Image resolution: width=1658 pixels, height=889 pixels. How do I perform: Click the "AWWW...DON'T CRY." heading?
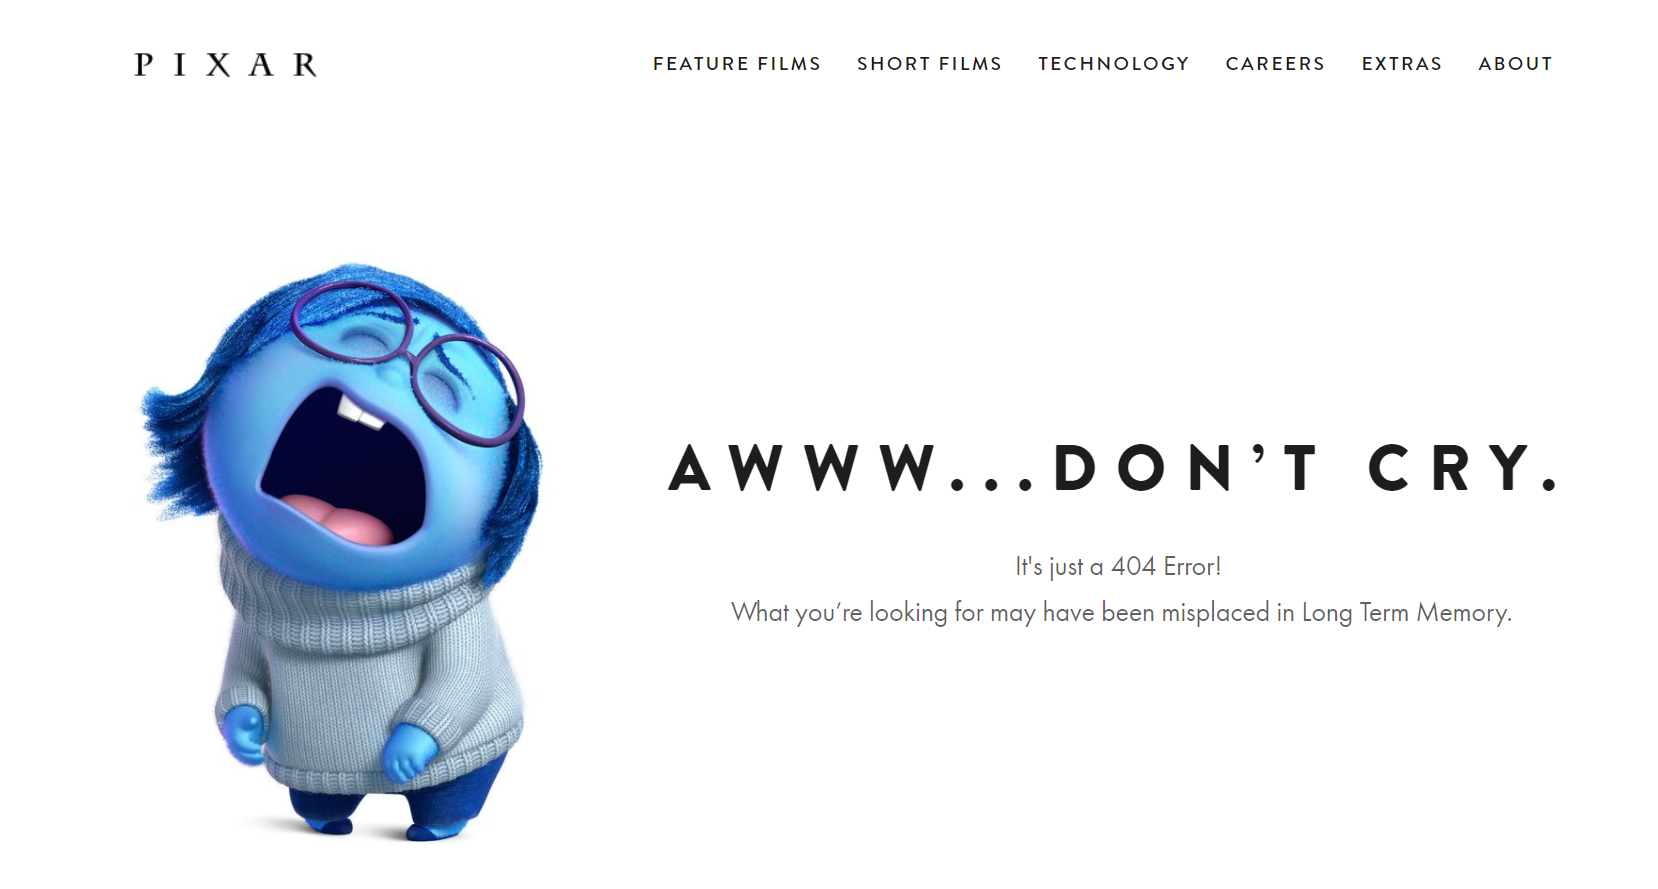(x=1114, y=468)
